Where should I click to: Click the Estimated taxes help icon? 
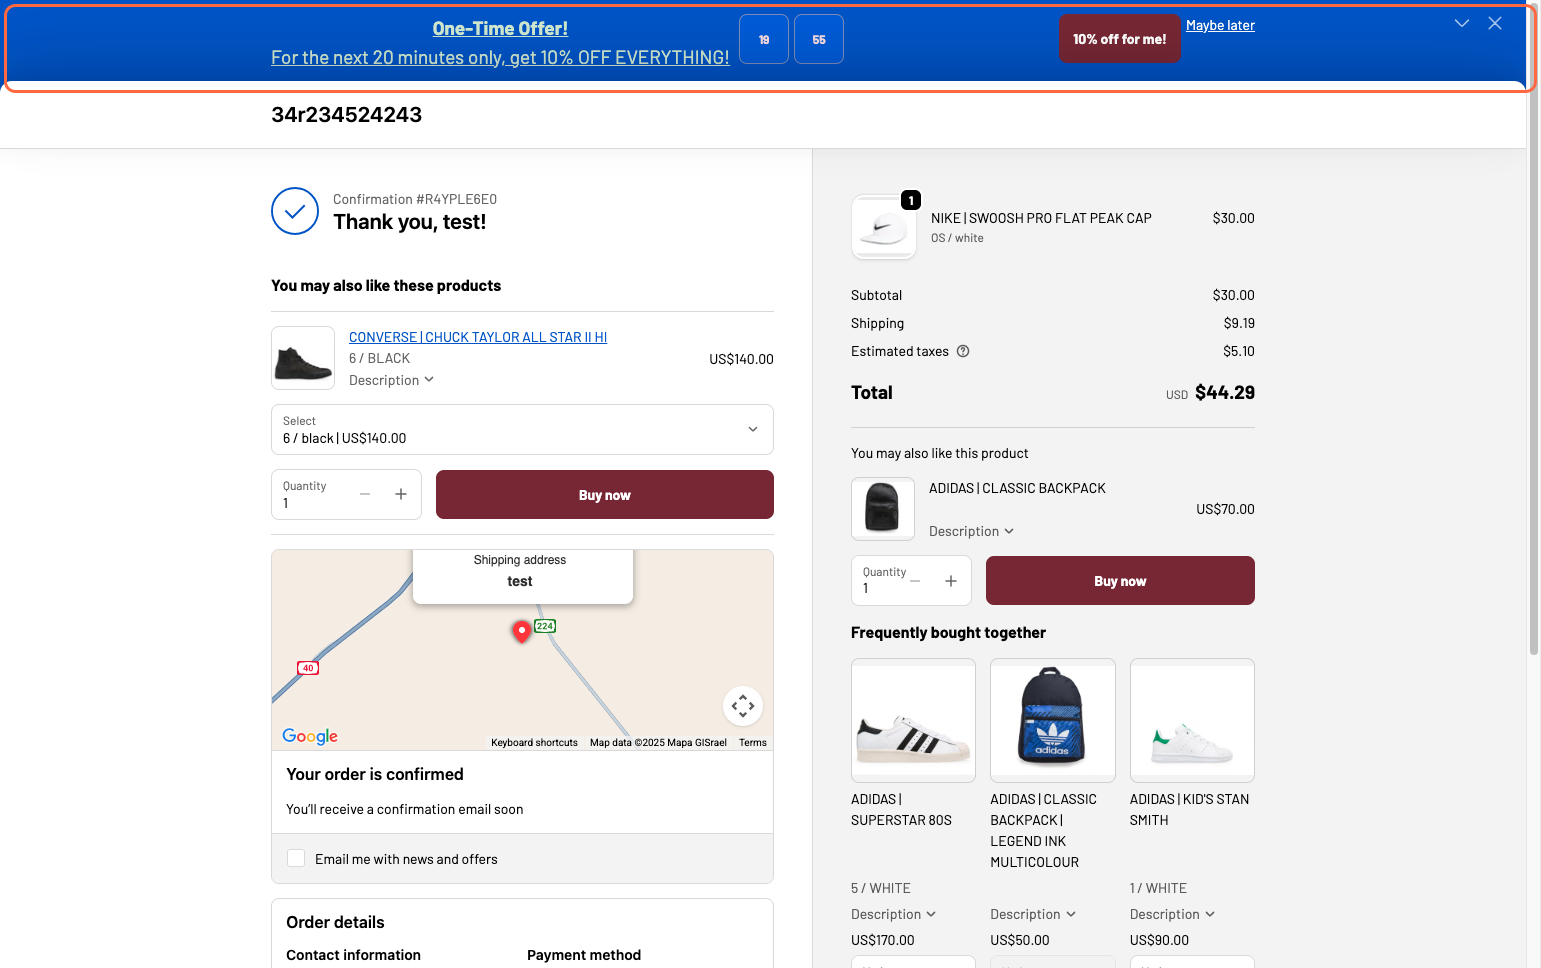963,351
